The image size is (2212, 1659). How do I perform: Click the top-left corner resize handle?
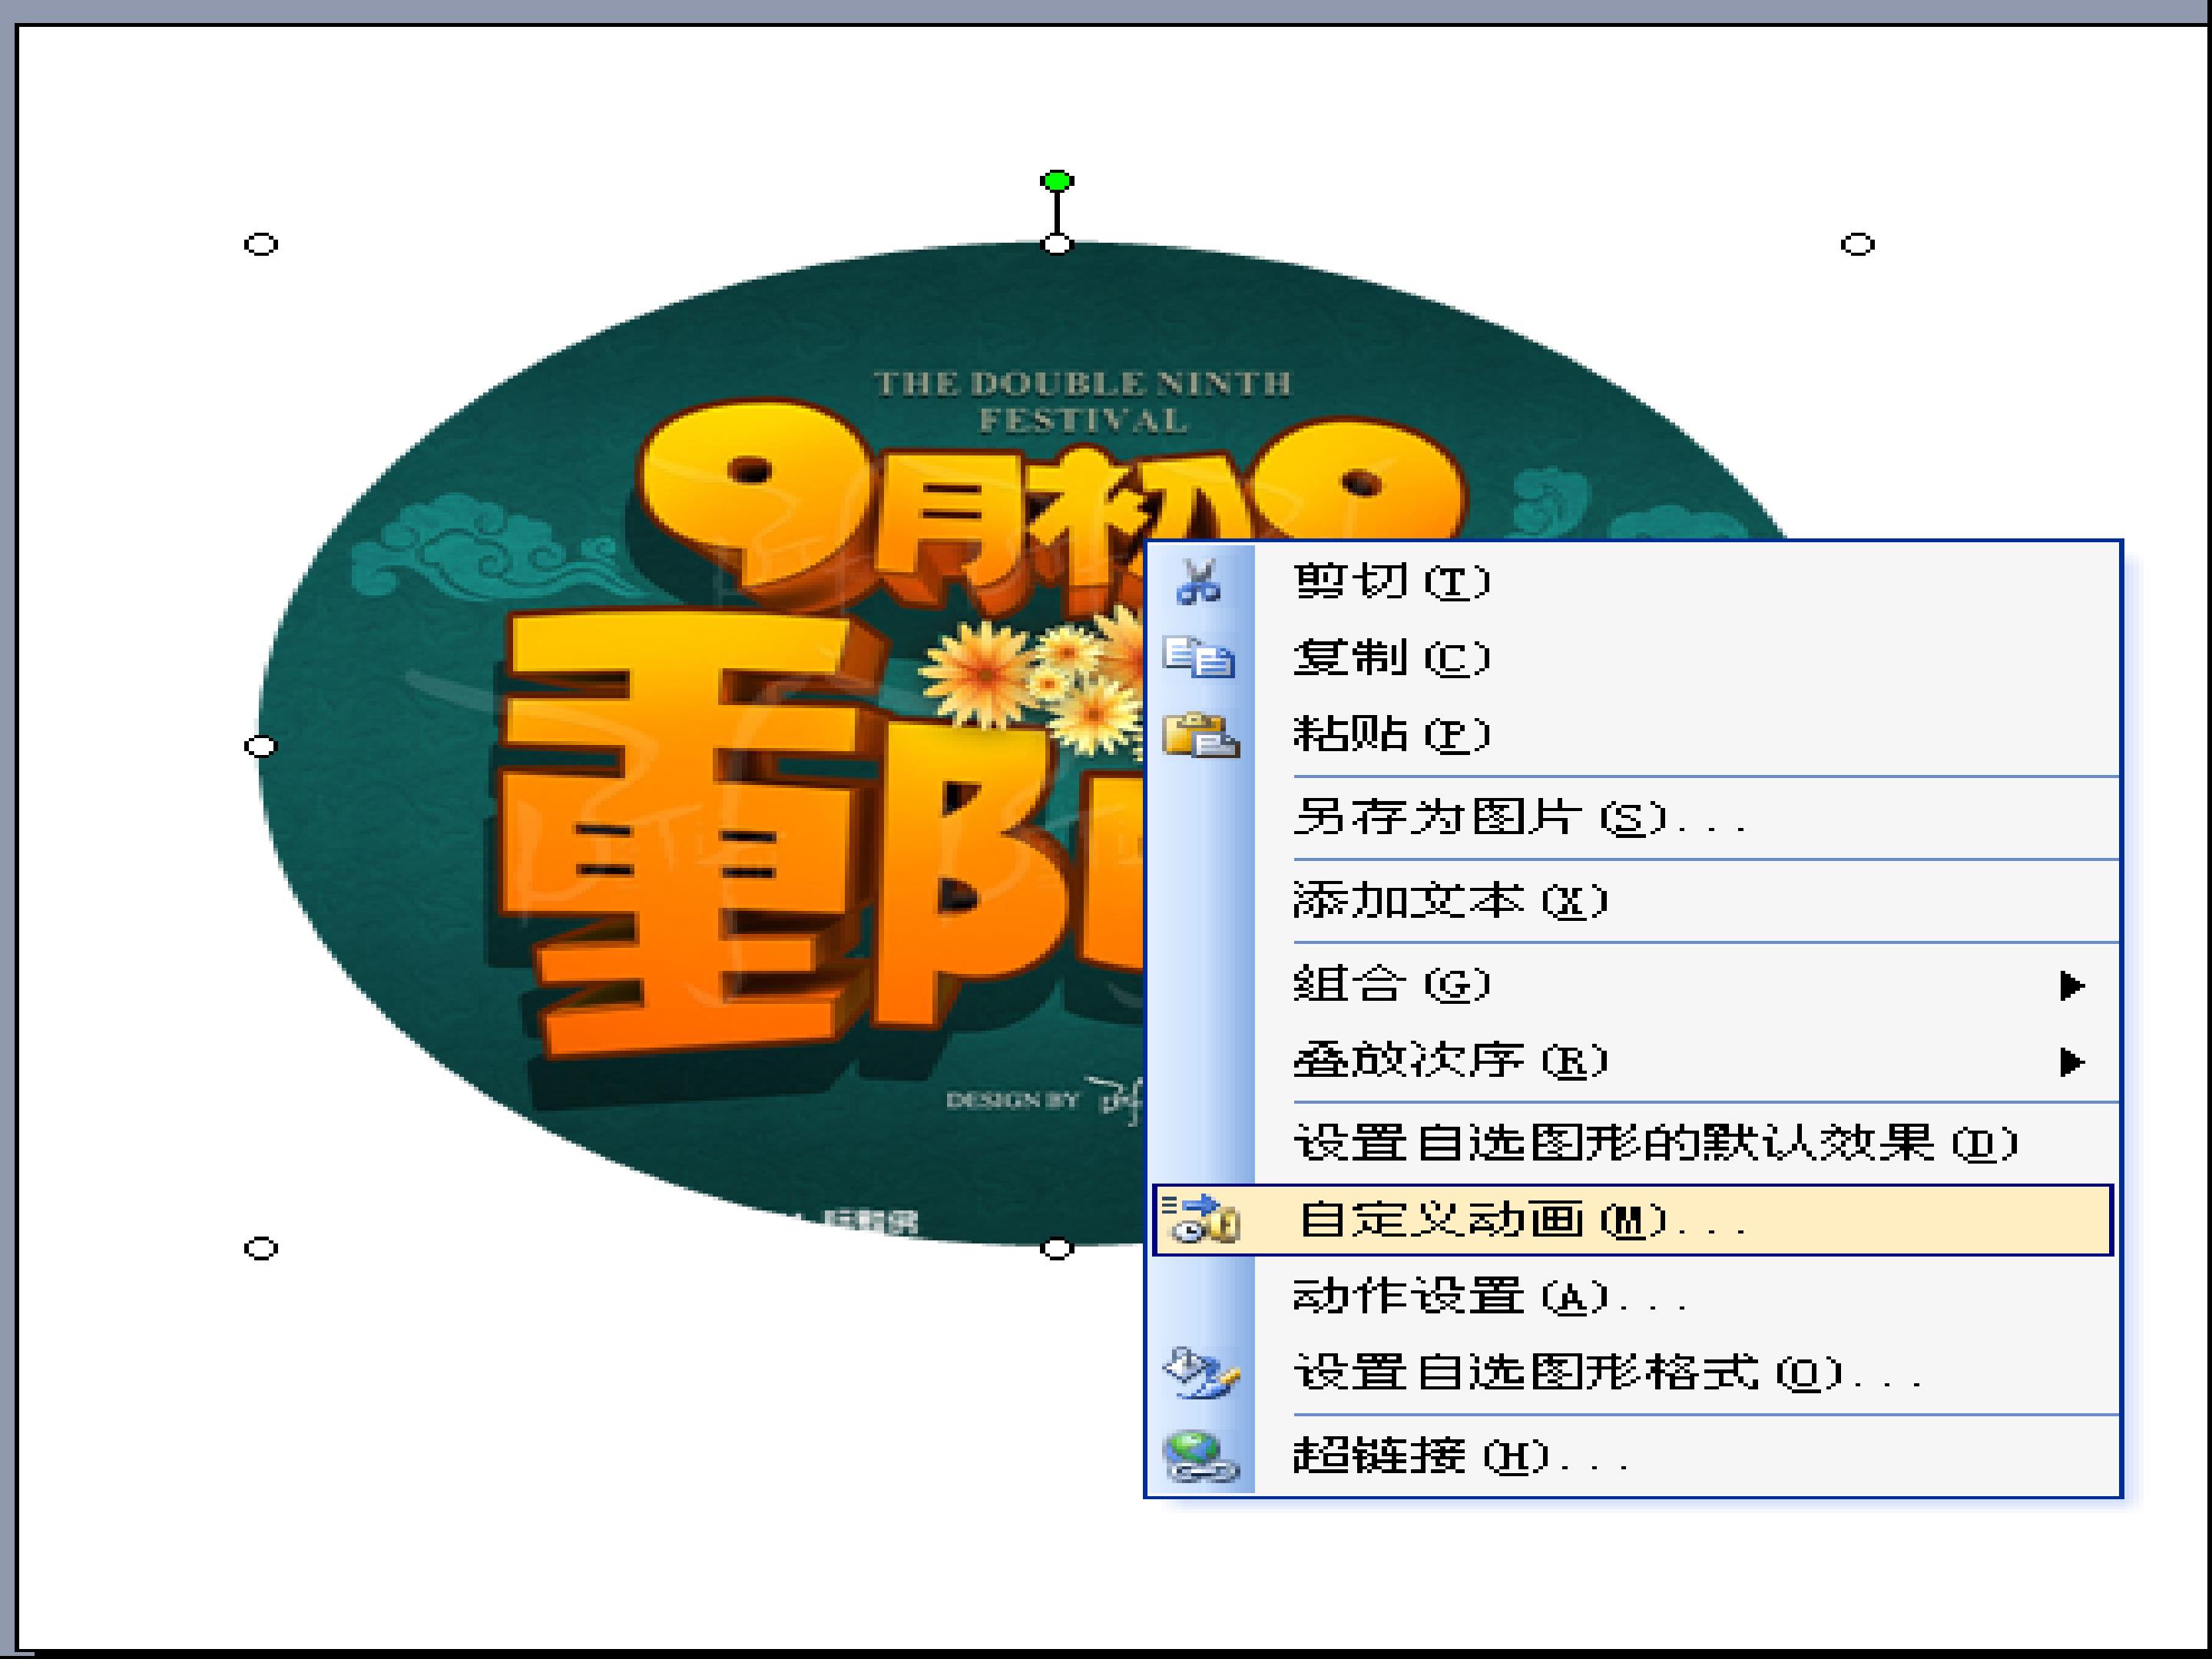261,244
